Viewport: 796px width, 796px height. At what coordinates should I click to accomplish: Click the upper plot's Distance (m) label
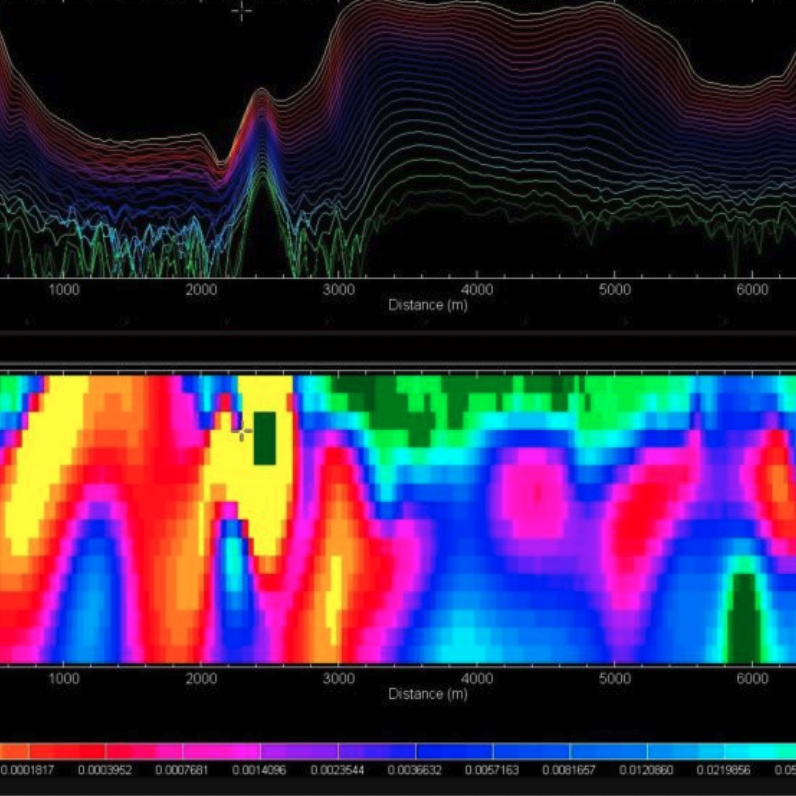coord(427,305)
